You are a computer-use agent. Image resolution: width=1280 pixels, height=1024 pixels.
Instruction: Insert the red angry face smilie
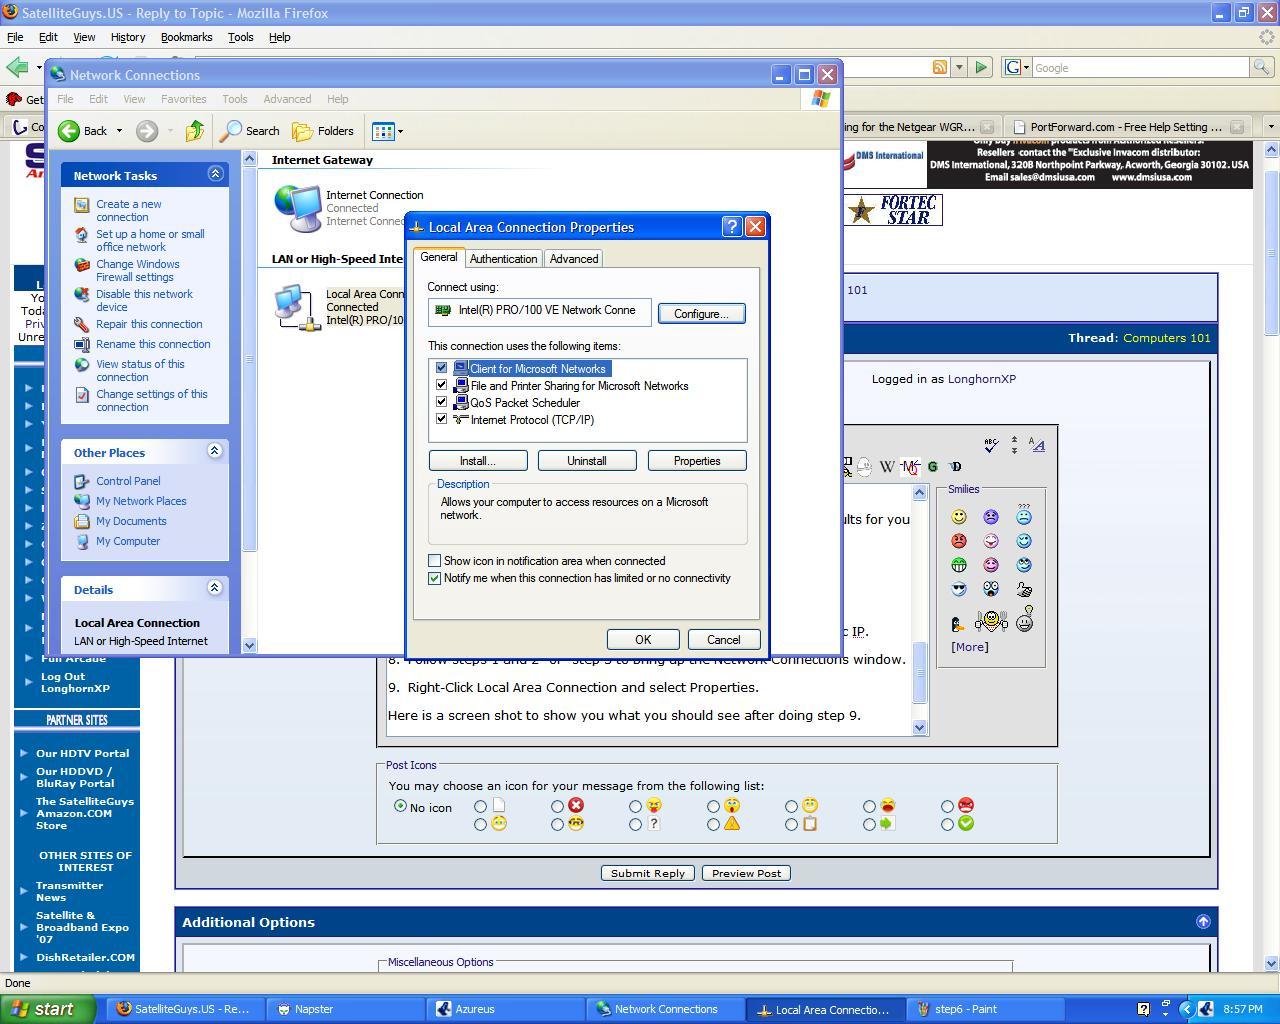pyautogui.click(x=959, y=541)
